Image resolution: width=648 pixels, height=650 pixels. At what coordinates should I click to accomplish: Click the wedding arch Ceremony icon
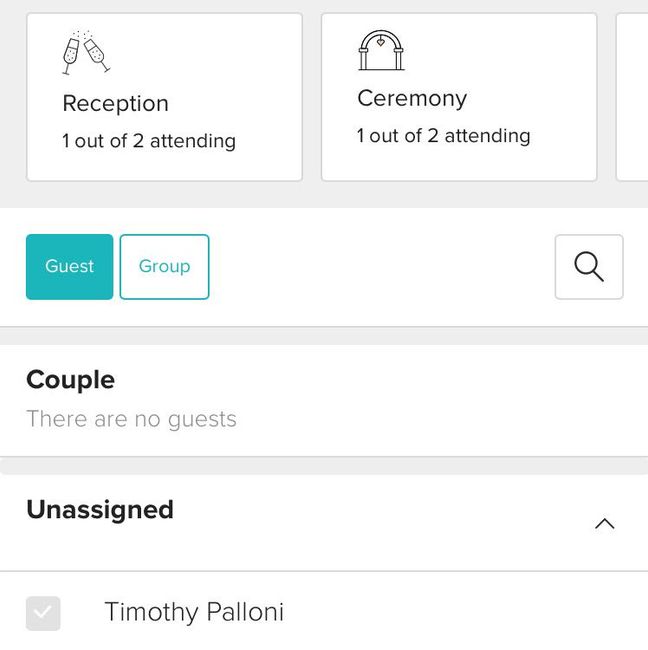click(x=380, y=51)
